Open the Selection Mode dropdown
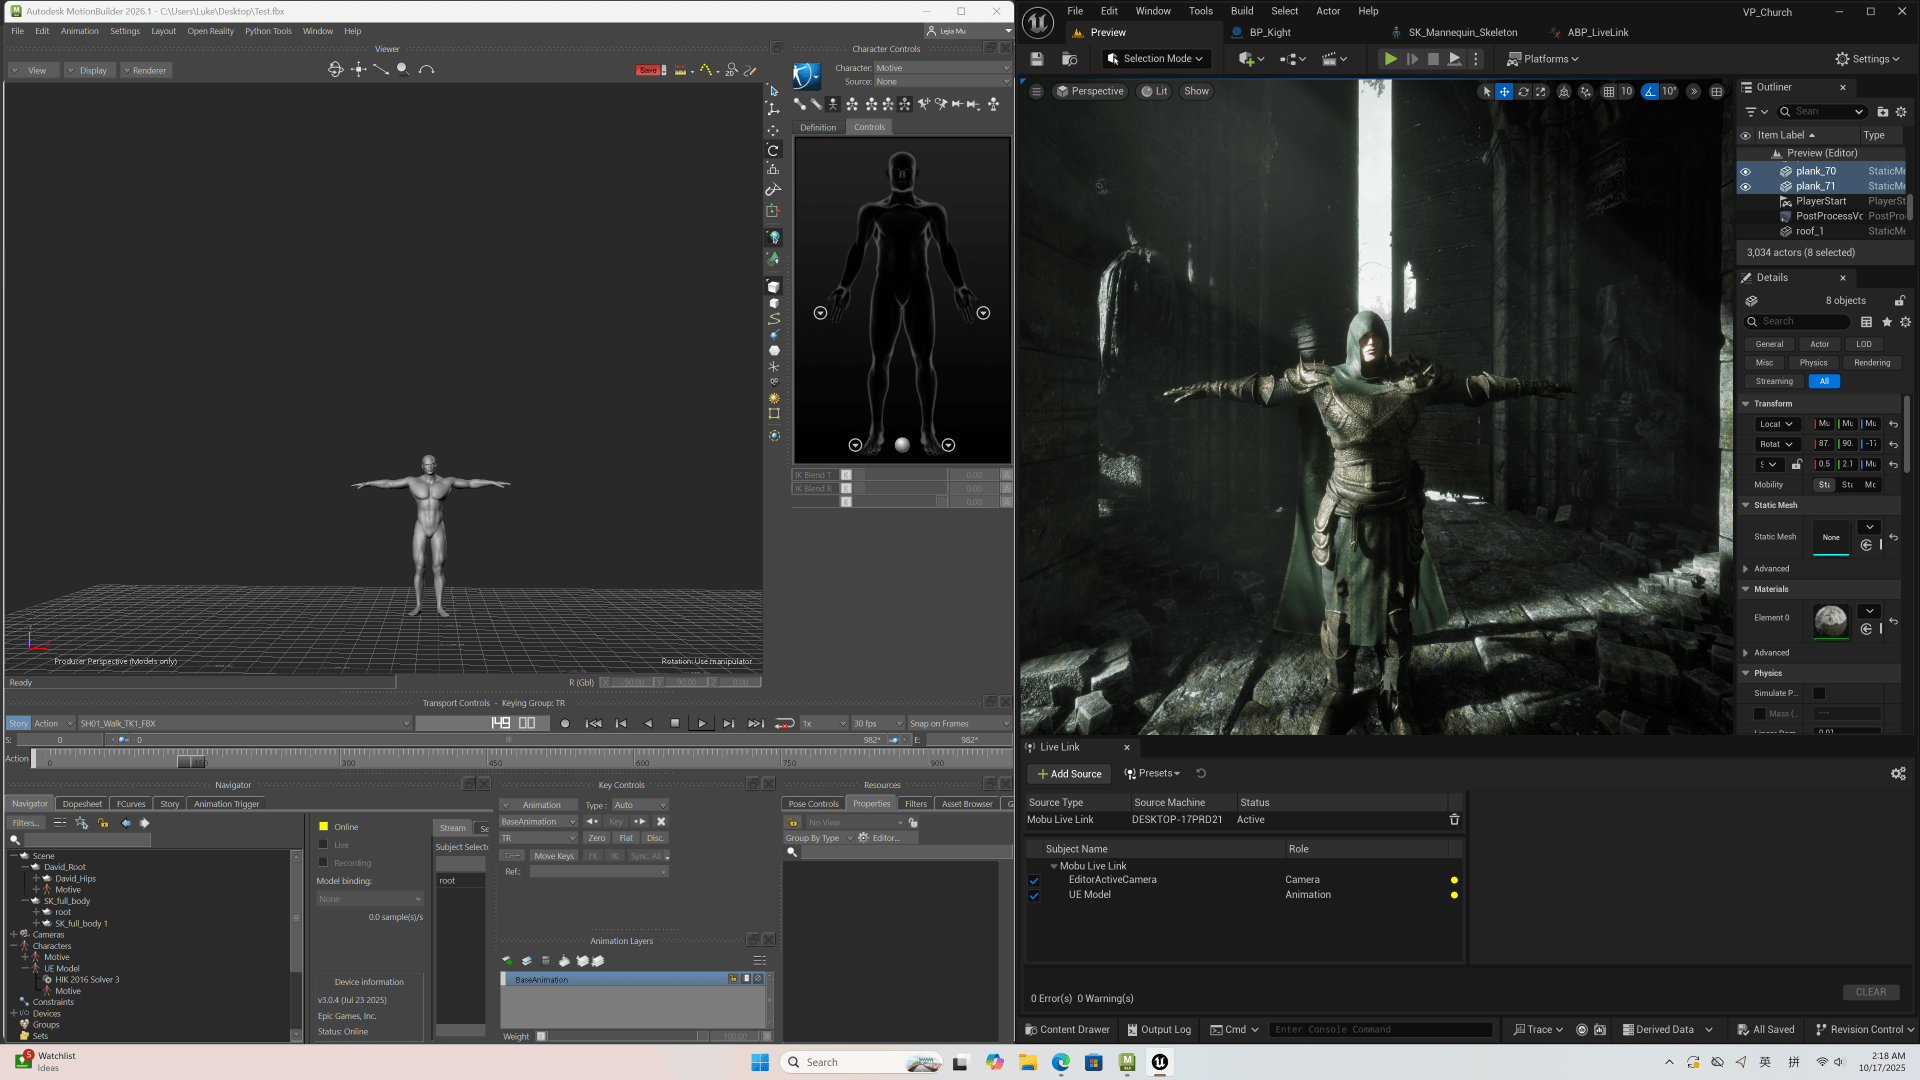 [1157, 59]
